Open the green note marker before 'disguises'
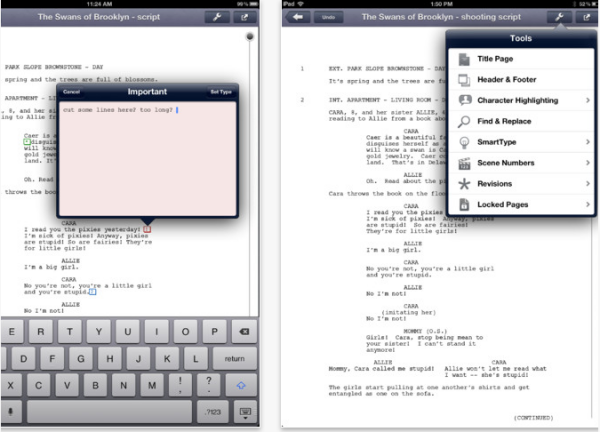 tap(27, 142)
